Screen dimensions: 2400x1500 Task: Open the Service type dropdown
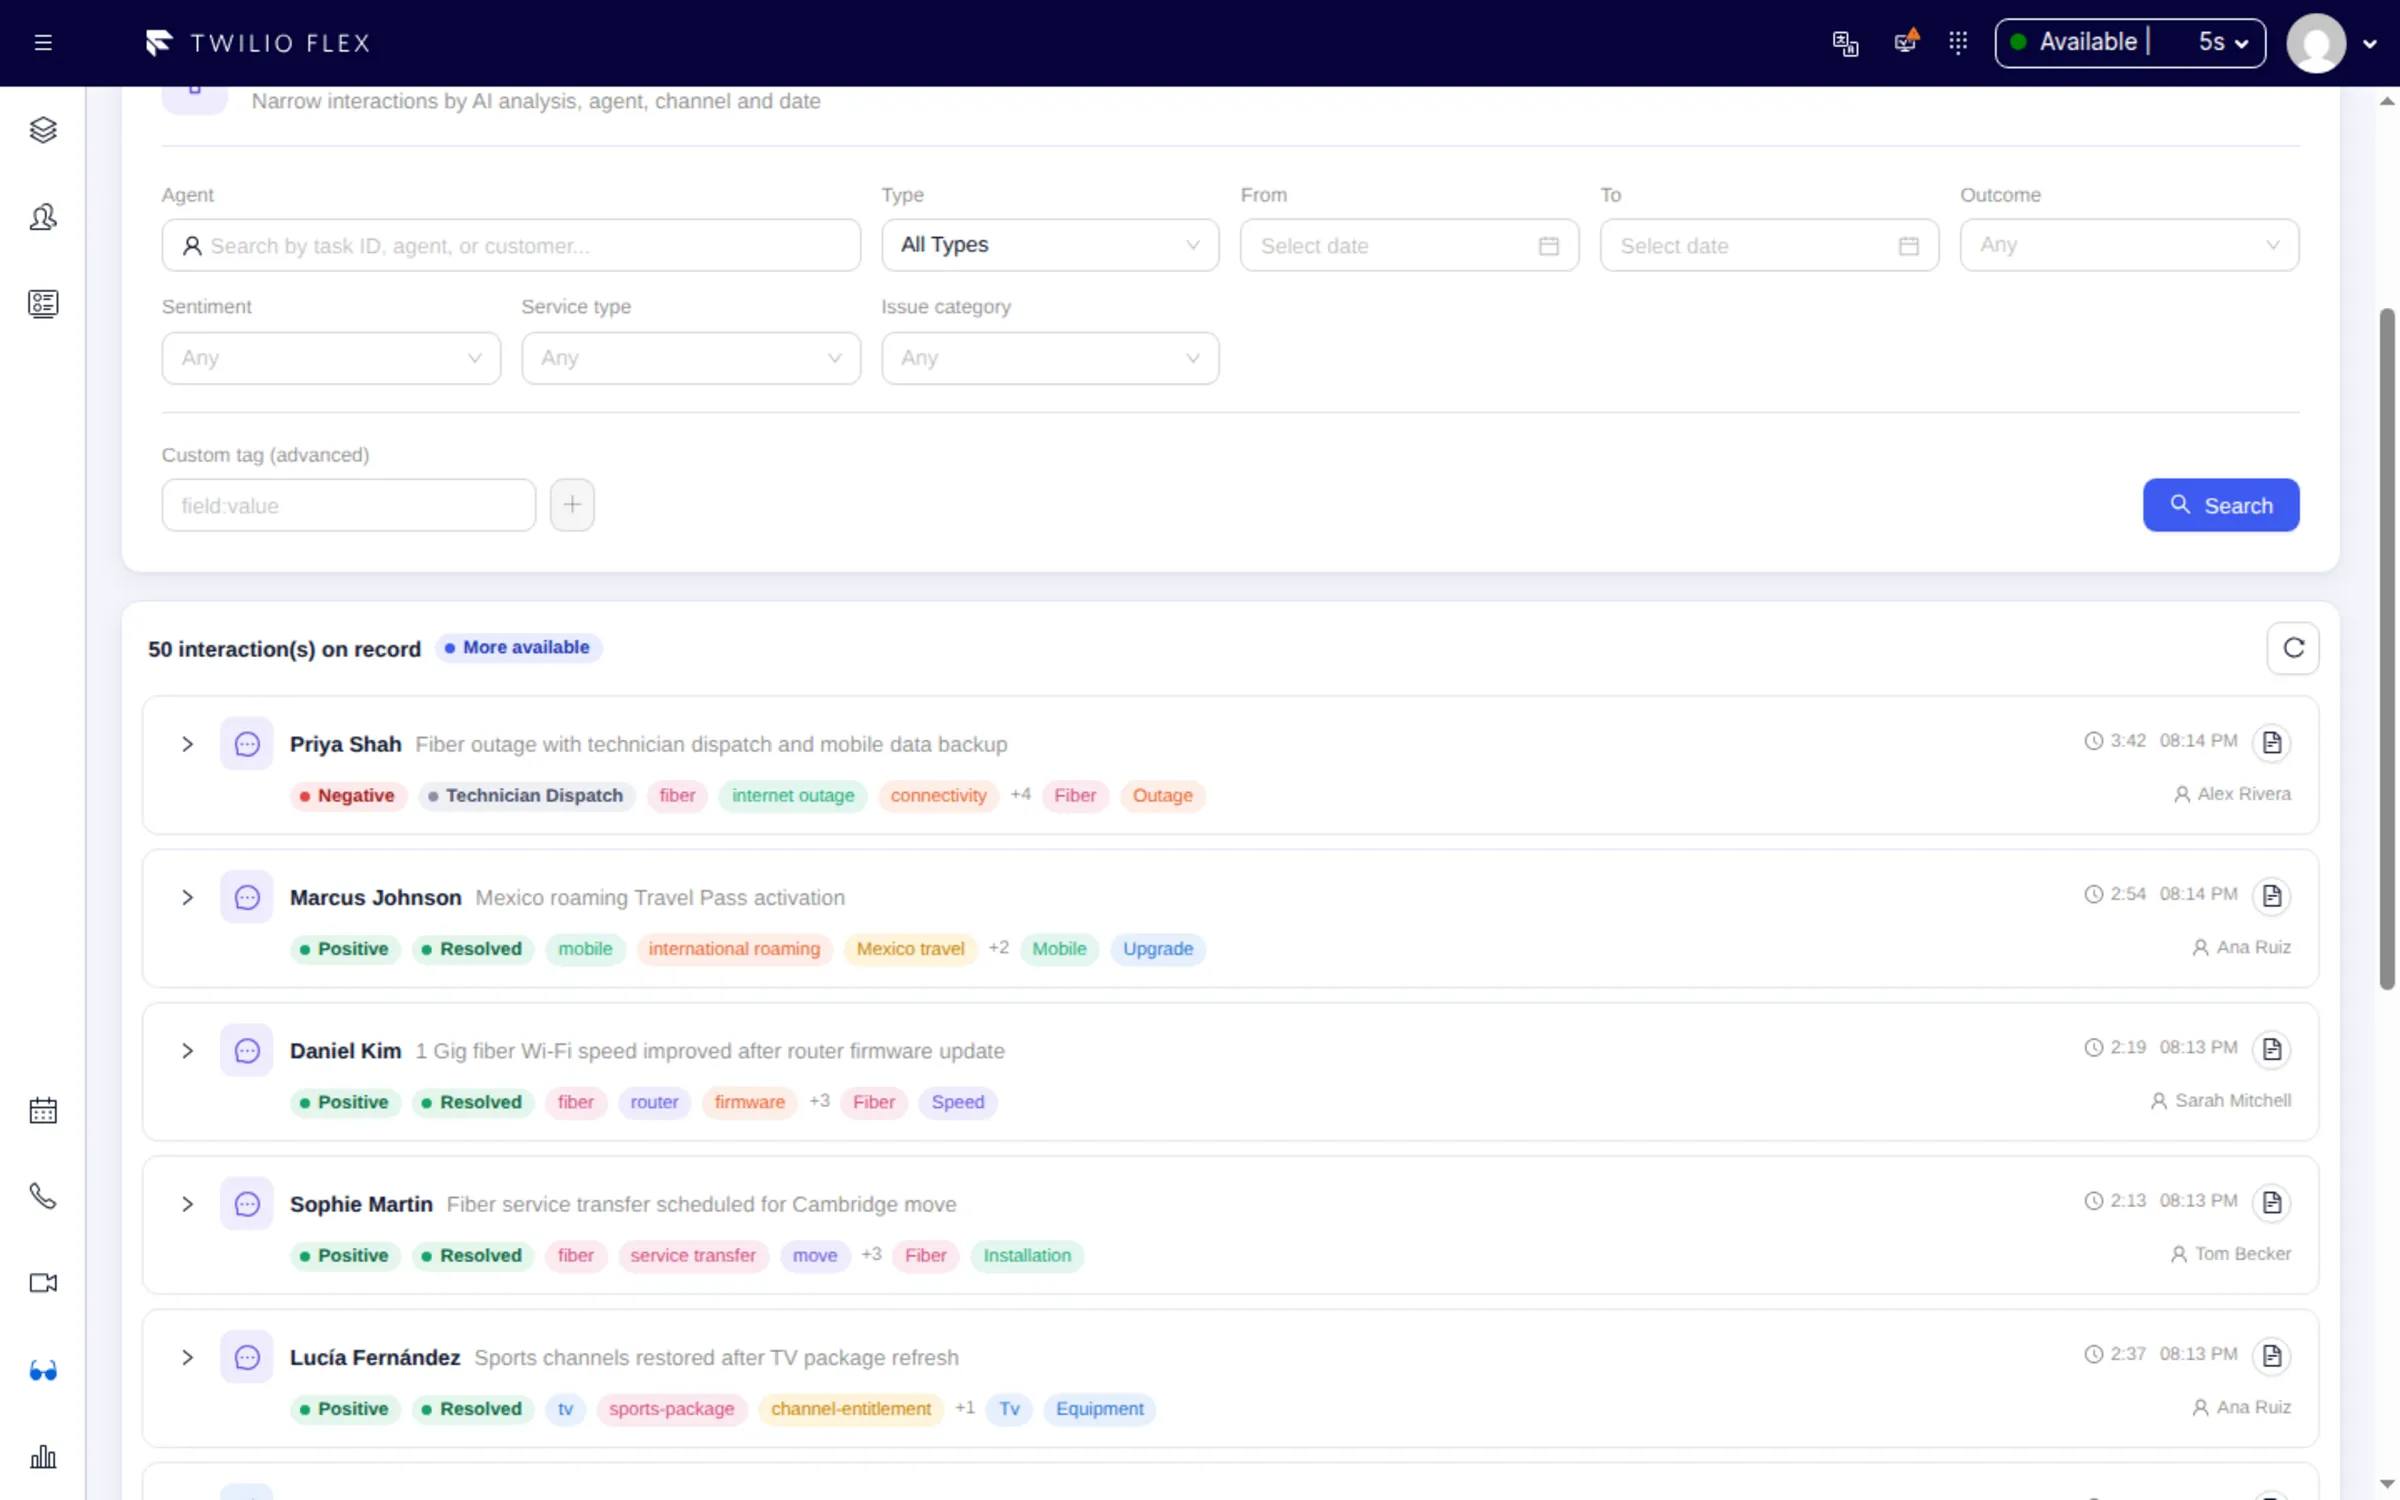(x=691, y=358)
